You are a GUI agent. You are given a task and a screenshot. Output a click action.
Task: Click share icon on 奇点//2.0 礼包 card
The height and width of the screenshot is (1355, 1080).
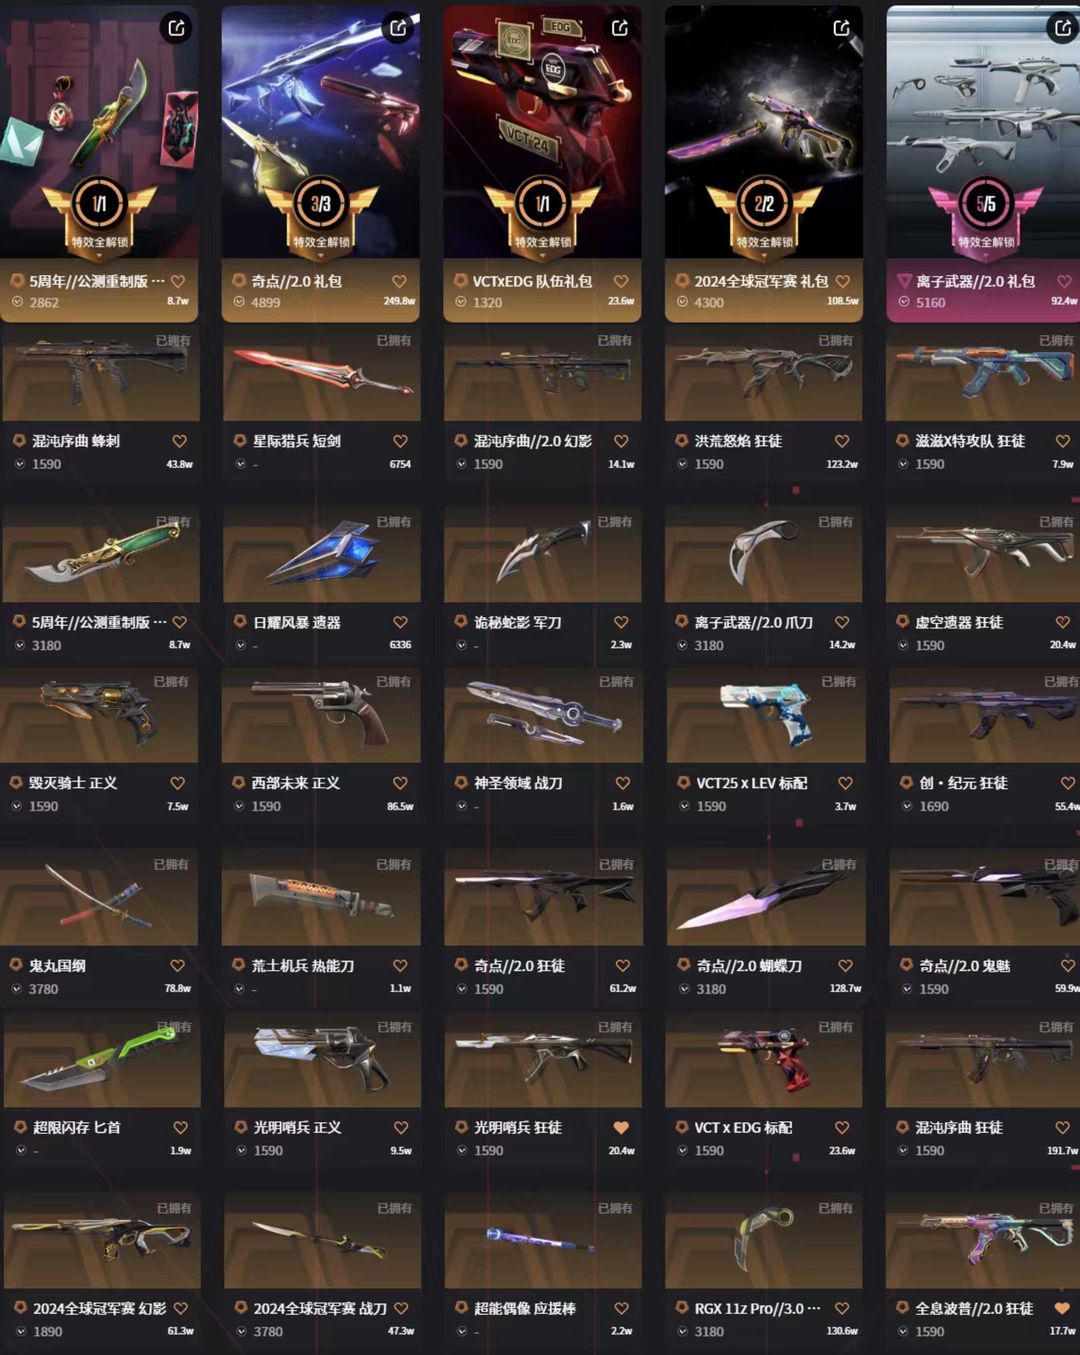(398, 28)
